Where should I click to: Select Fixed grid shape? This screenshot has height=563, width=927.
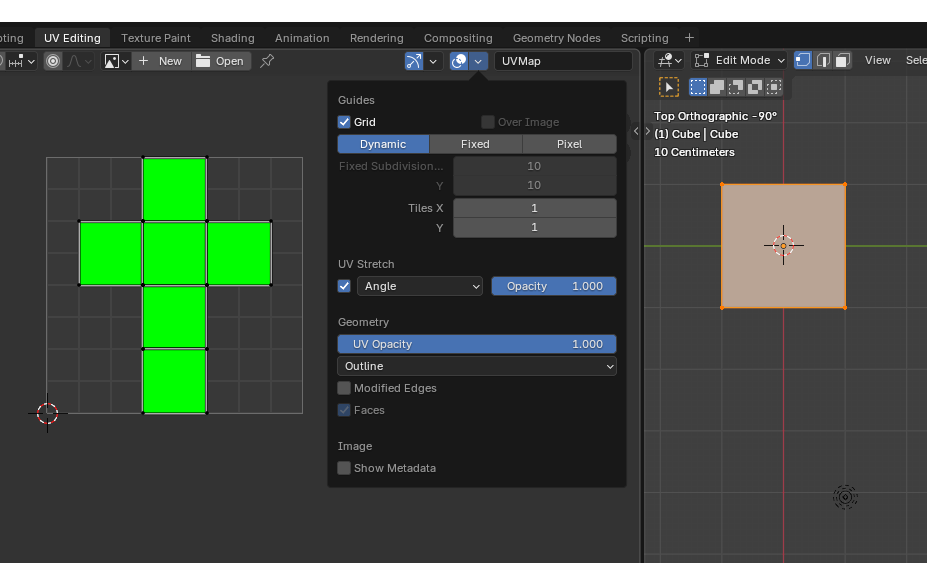coord(475,144)
